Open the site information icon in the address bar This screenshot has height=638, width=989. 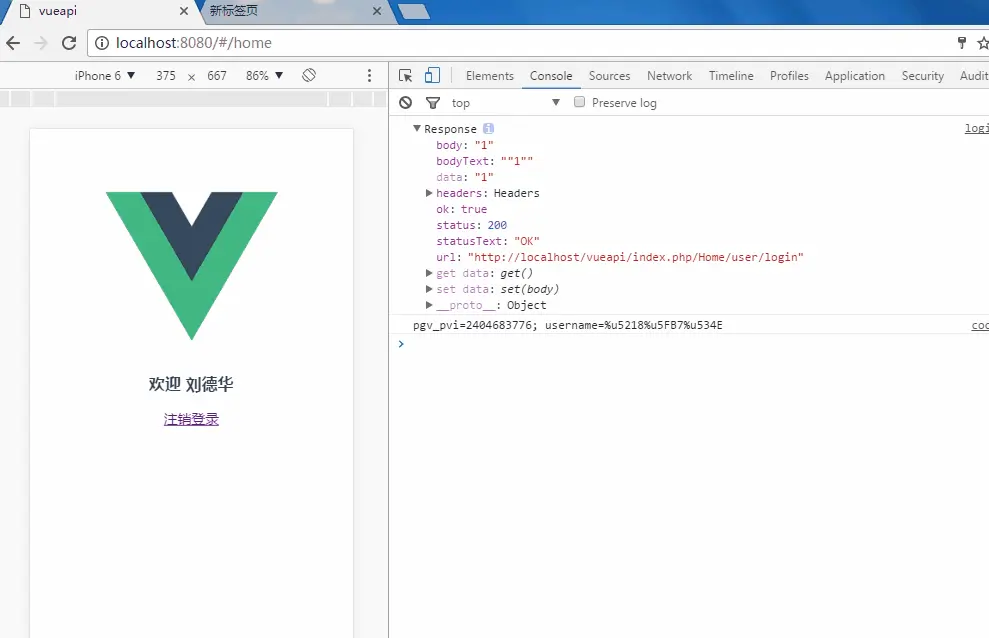click(102, 43)
